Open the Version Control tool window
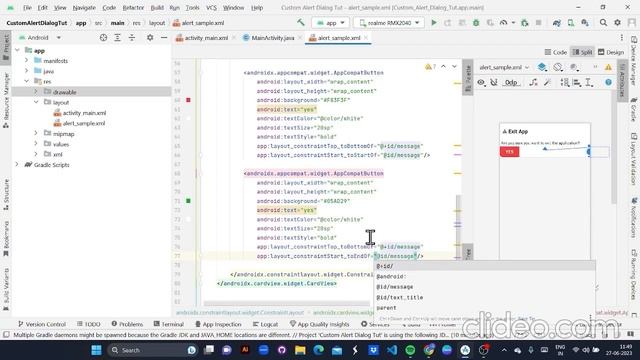Viewport: 640px width, 360px height. click(42, 324)
